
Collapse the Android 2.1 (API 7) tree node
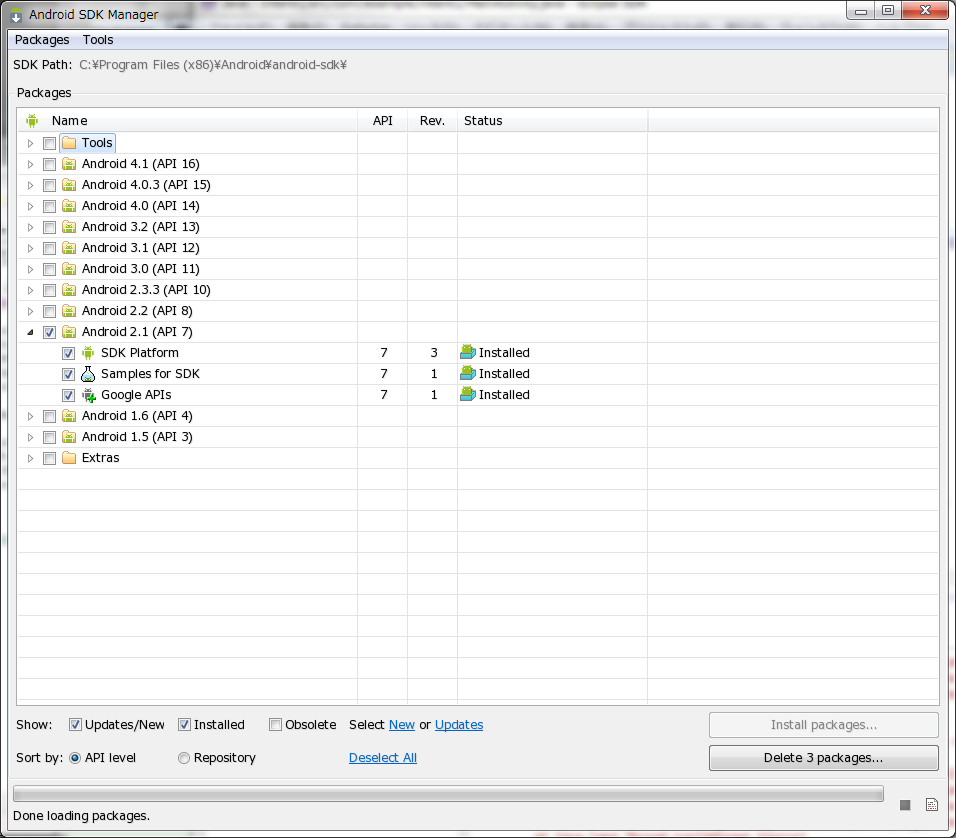coord(30,332)
